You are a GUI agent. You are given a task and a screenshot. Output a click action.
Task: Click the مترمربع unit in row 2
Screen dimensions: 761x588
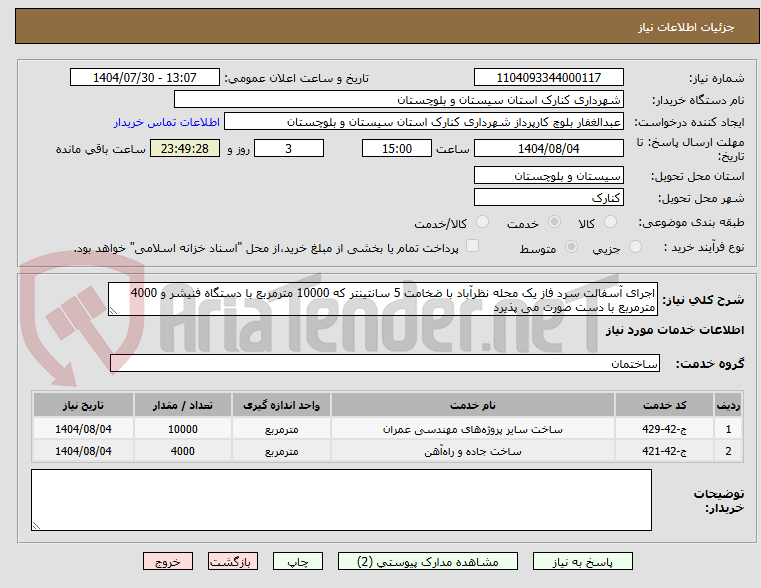coord(281,451)
